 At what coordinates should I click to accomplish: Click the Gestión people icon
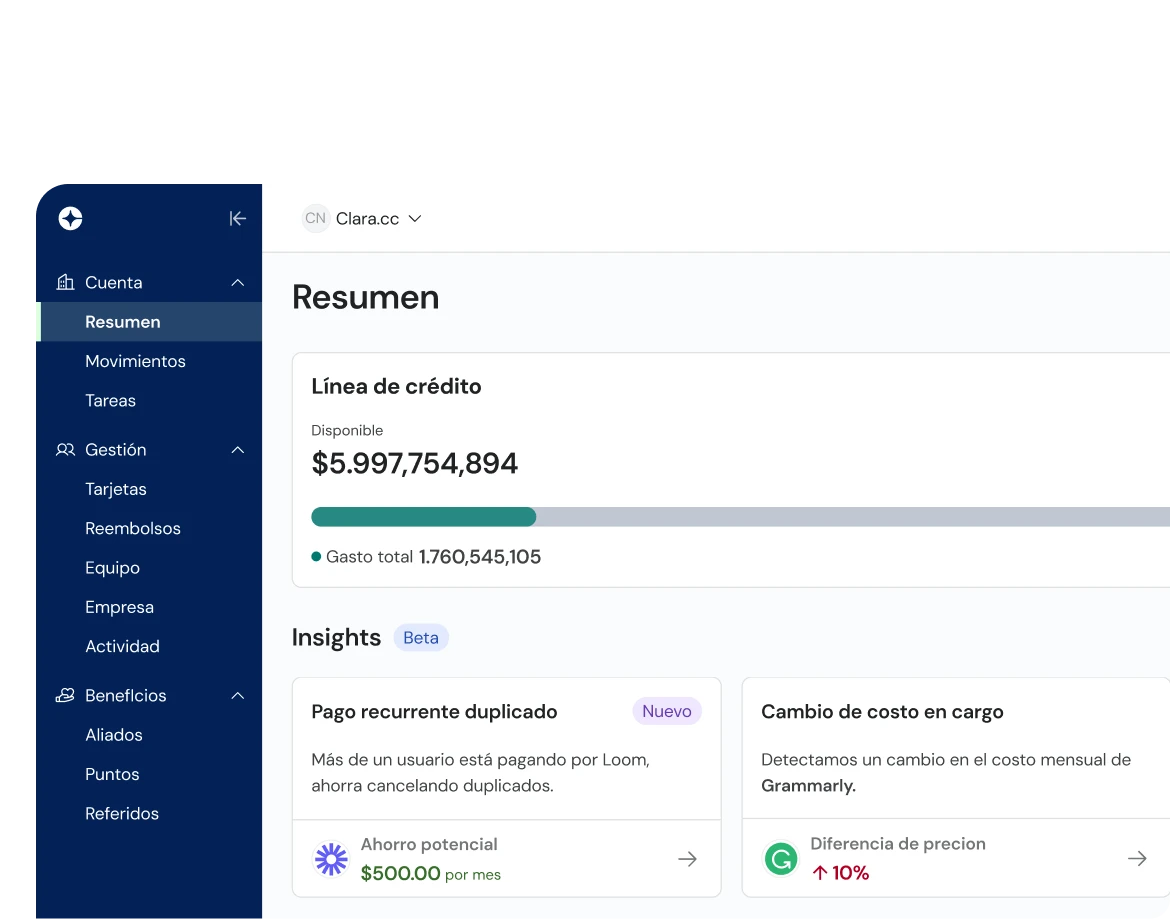pyautogui.click(x=64, y=449)
